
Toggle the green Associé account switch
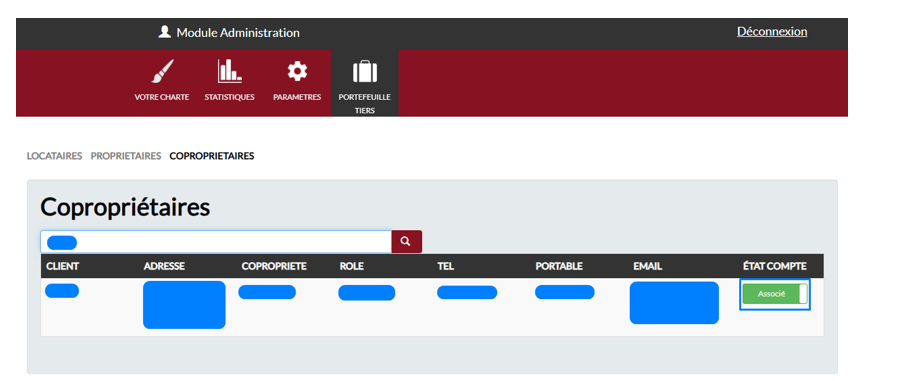[x=775, y=294]
